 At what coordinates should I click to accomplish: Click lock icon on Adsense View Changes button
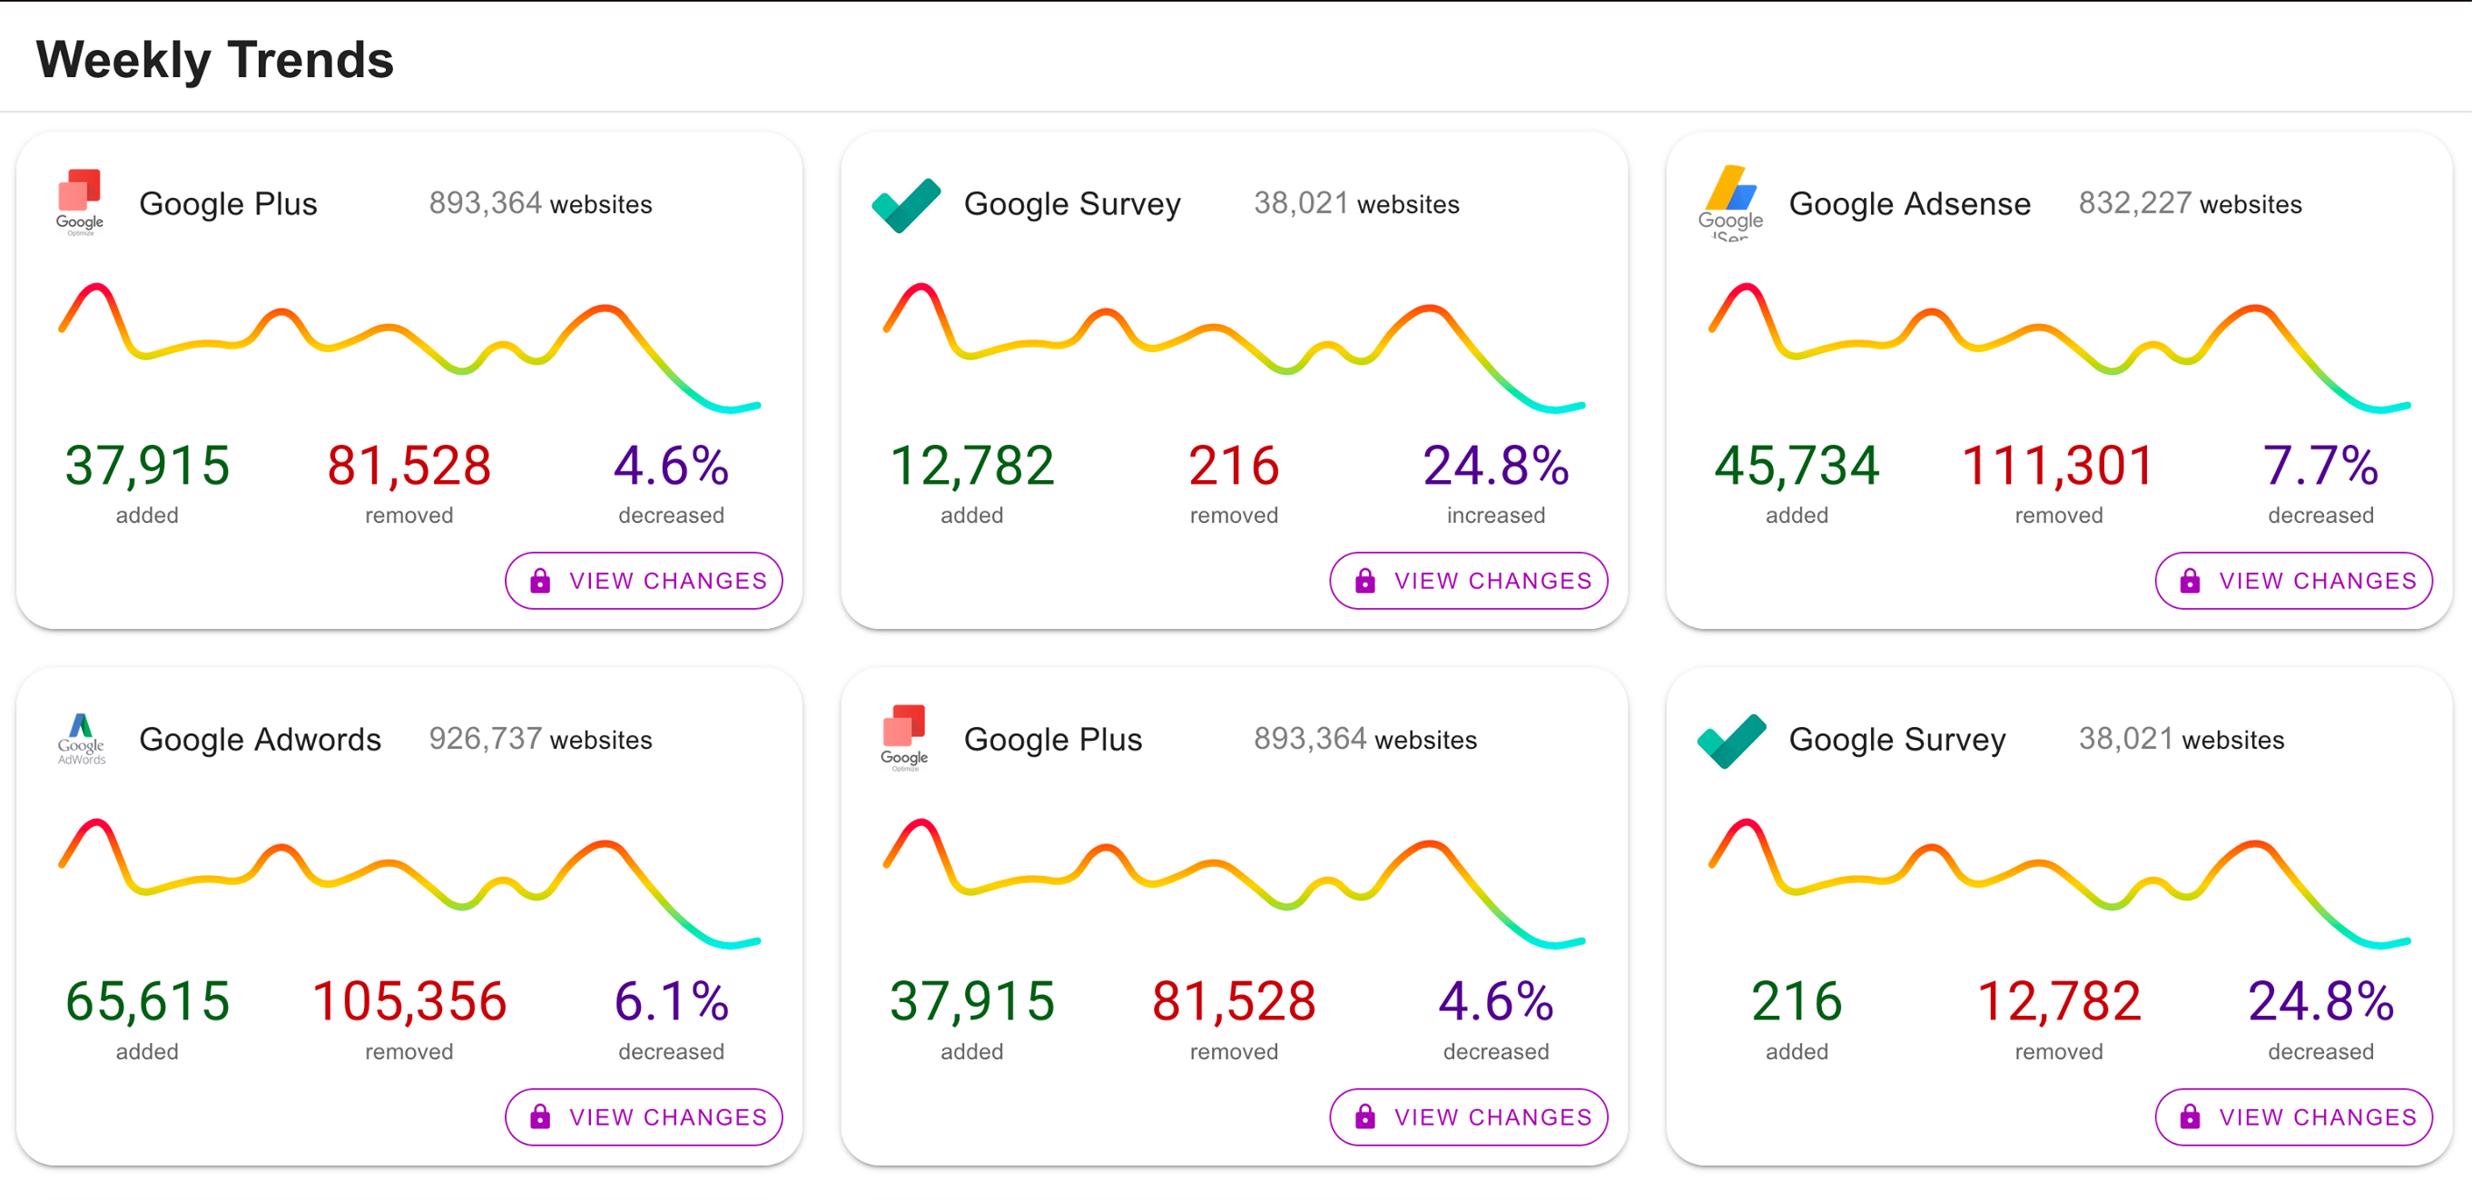coord(2190,581)
